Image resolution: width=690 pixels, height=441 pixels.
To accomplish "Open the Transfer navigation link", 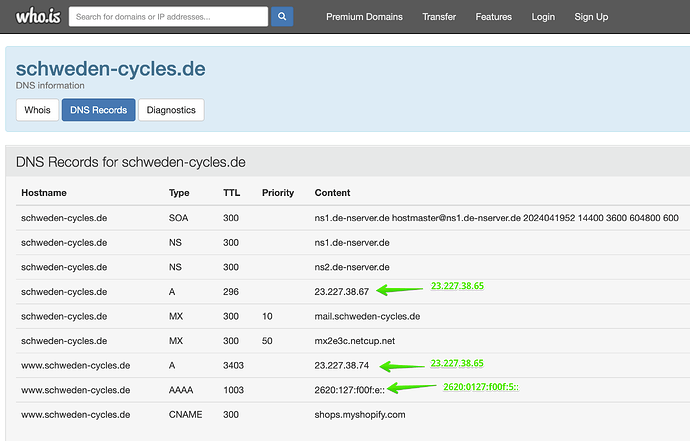I will tap(439, 17).
